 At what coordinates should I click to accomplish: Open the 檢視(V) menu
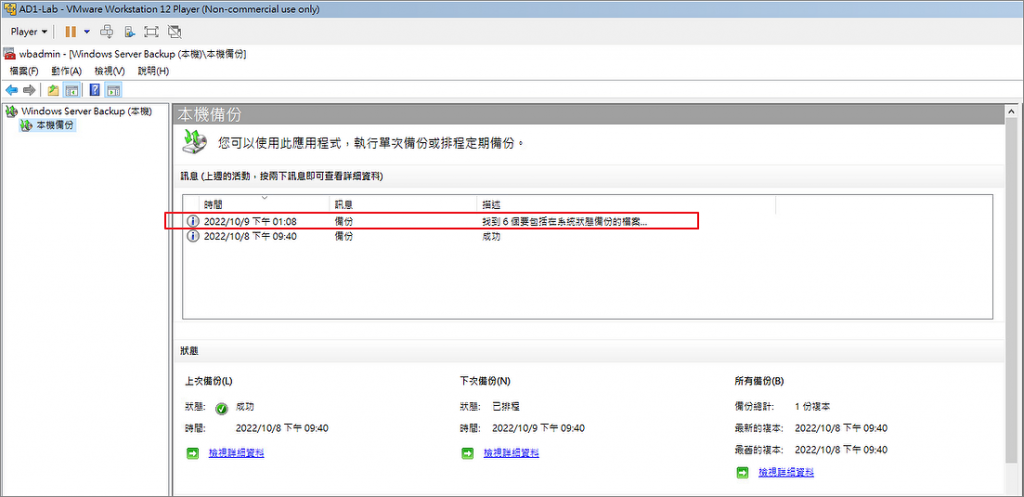(109, 71)
